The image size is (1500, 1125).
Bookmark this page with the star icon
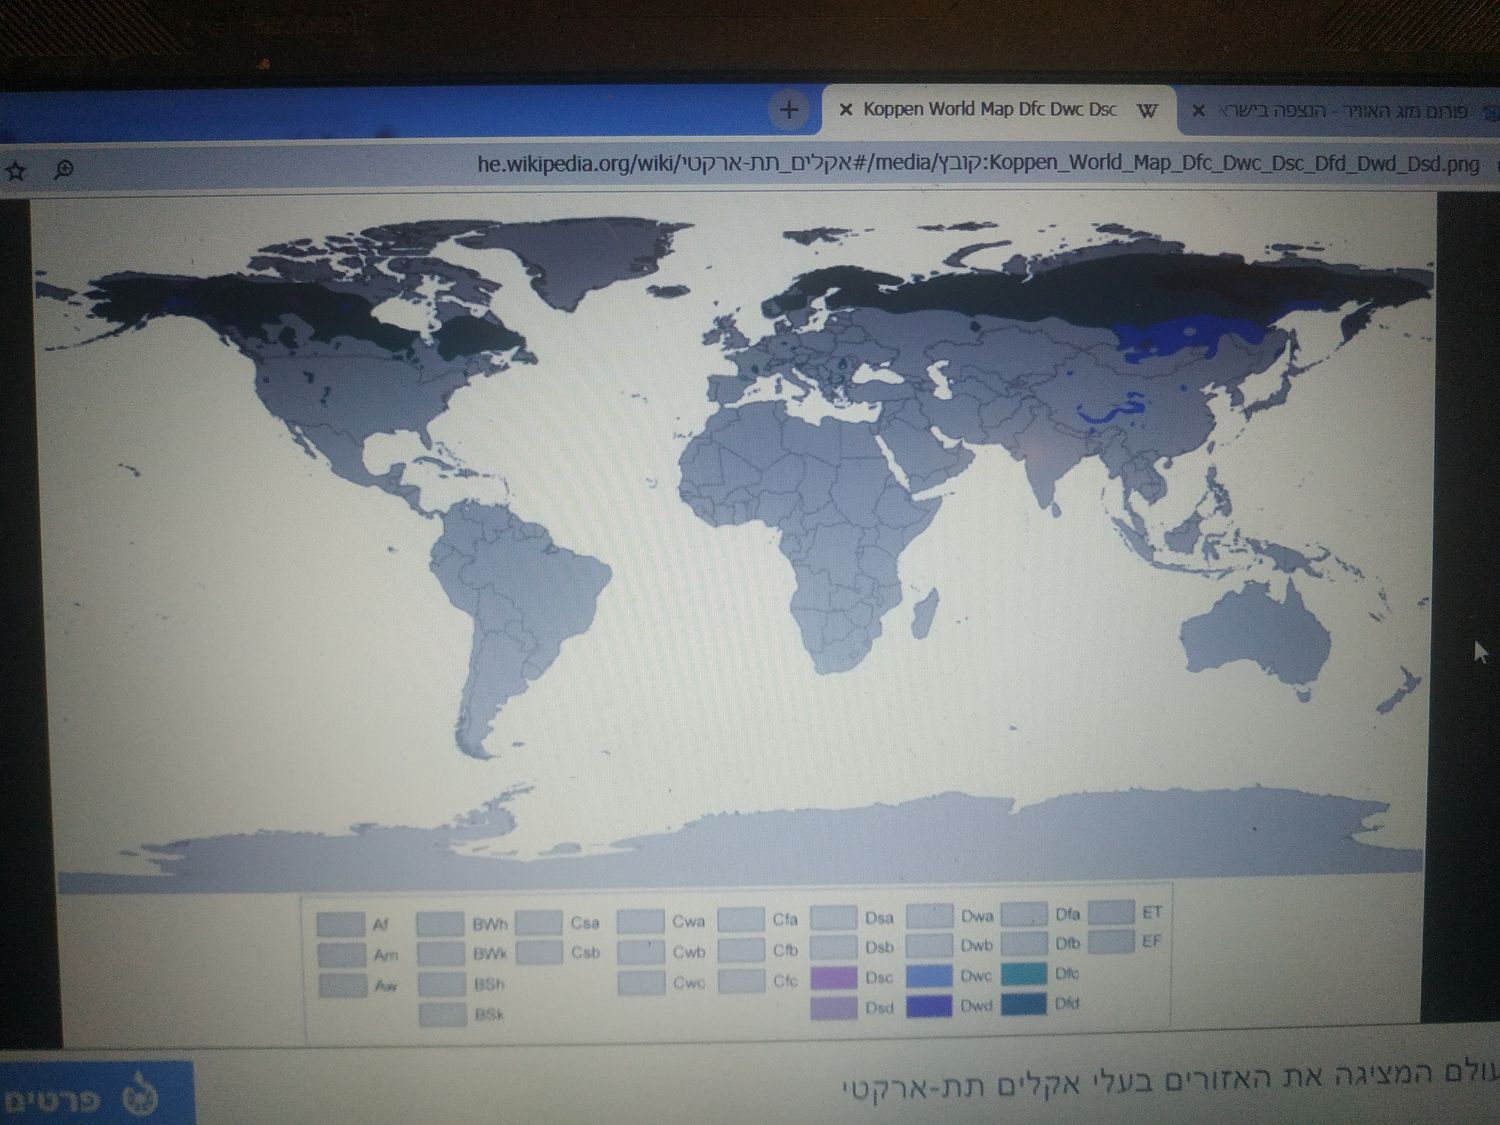(16, 171)
